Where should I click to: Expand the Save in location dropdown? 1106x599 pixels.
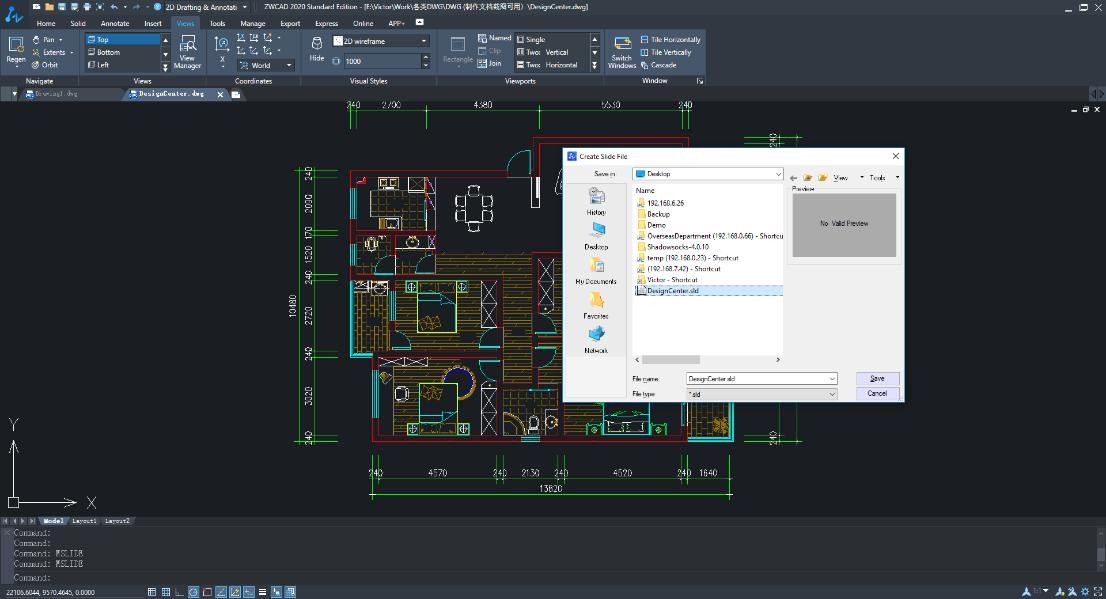(778, 174)
